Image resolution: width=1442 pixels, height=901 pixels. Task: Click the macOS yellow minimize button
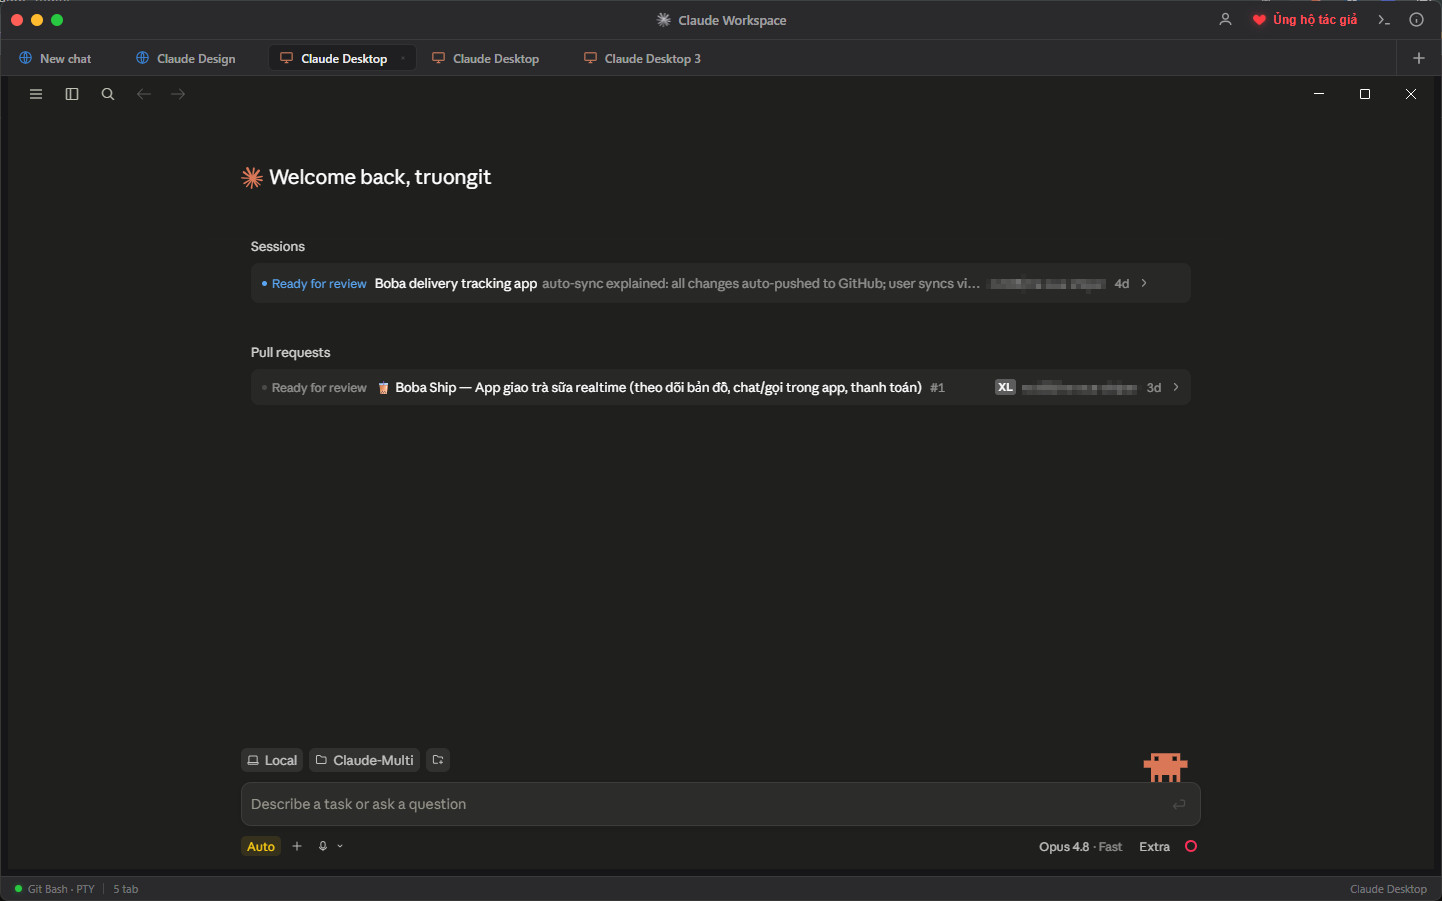coord(37,20)
